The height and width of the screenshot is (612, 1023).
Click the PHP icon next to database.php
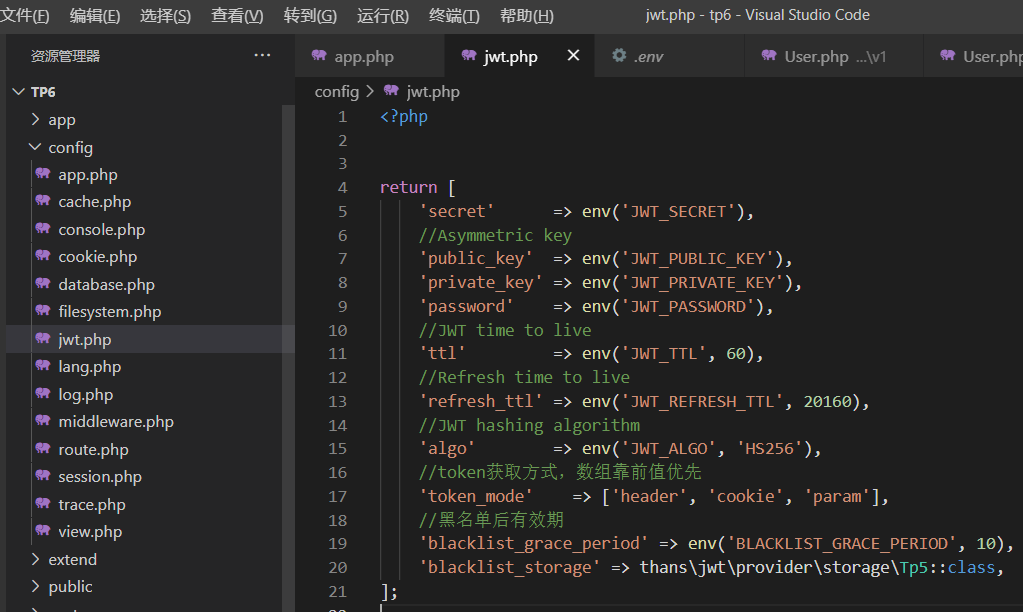click(43, 284)
